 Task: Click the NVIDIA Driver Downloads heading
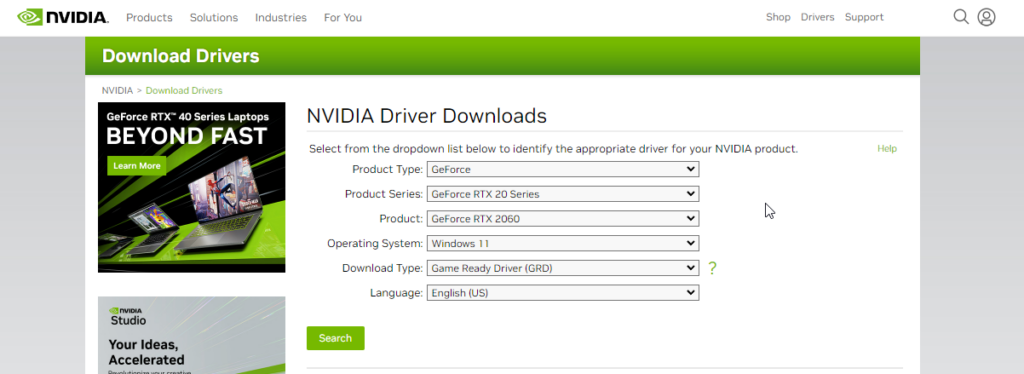[x=426, y=116]
